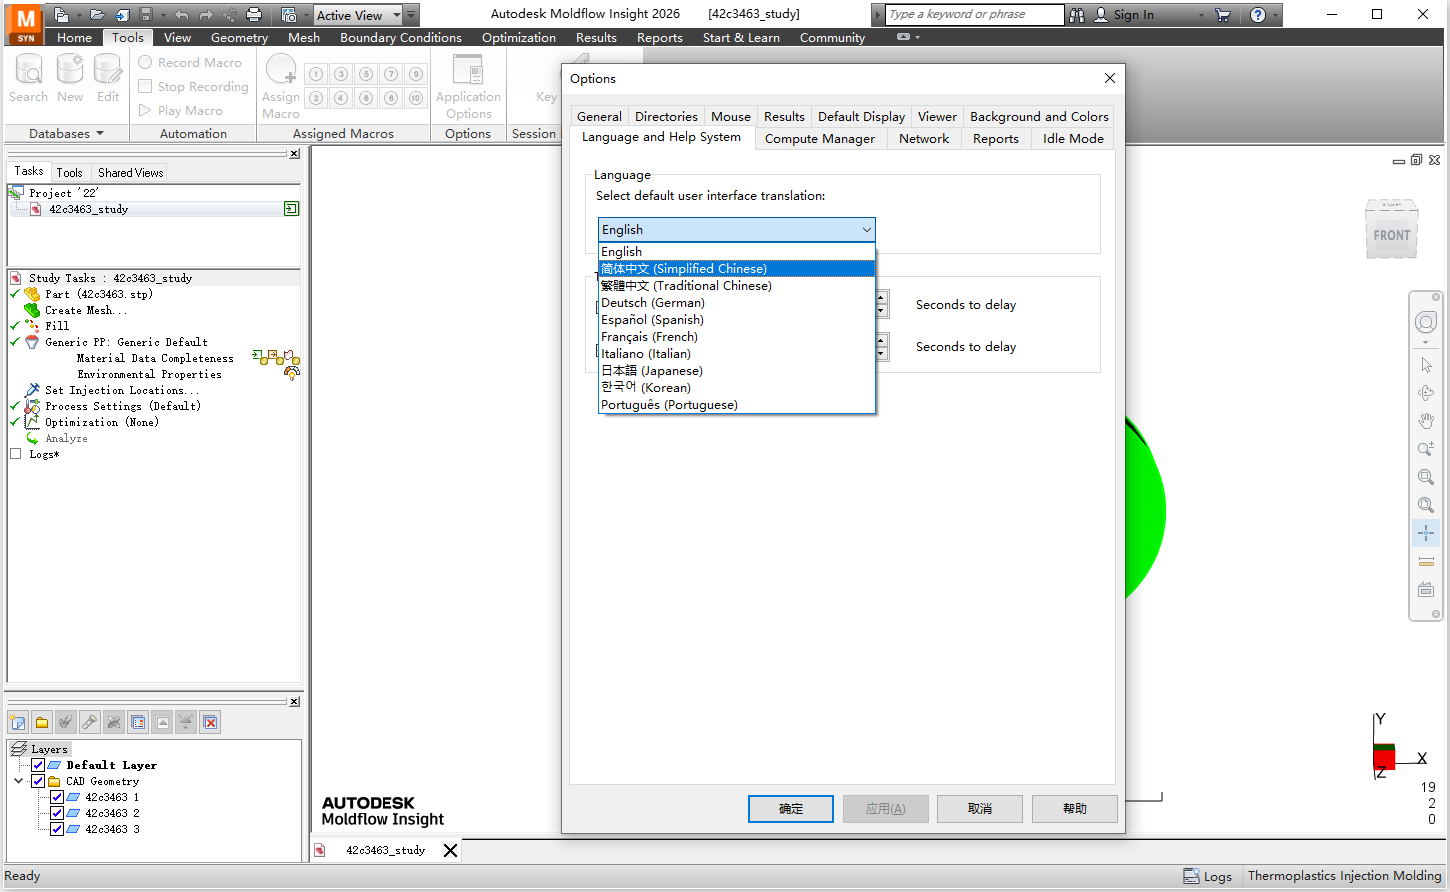Toggle the 42c3463 1 layer checkbox

point(57,797)
